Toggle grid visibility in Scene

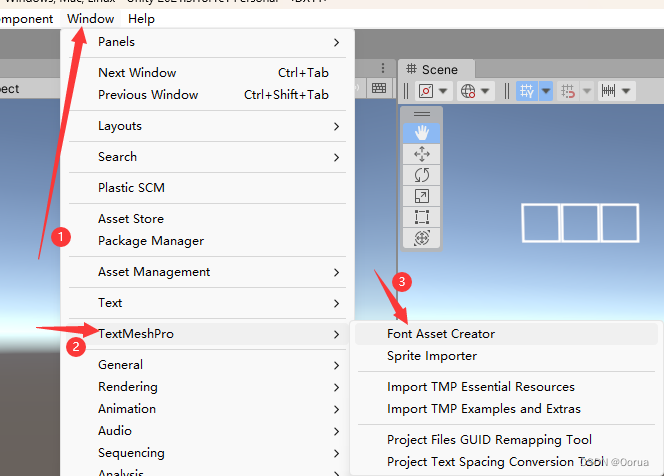tap(527, 91)
